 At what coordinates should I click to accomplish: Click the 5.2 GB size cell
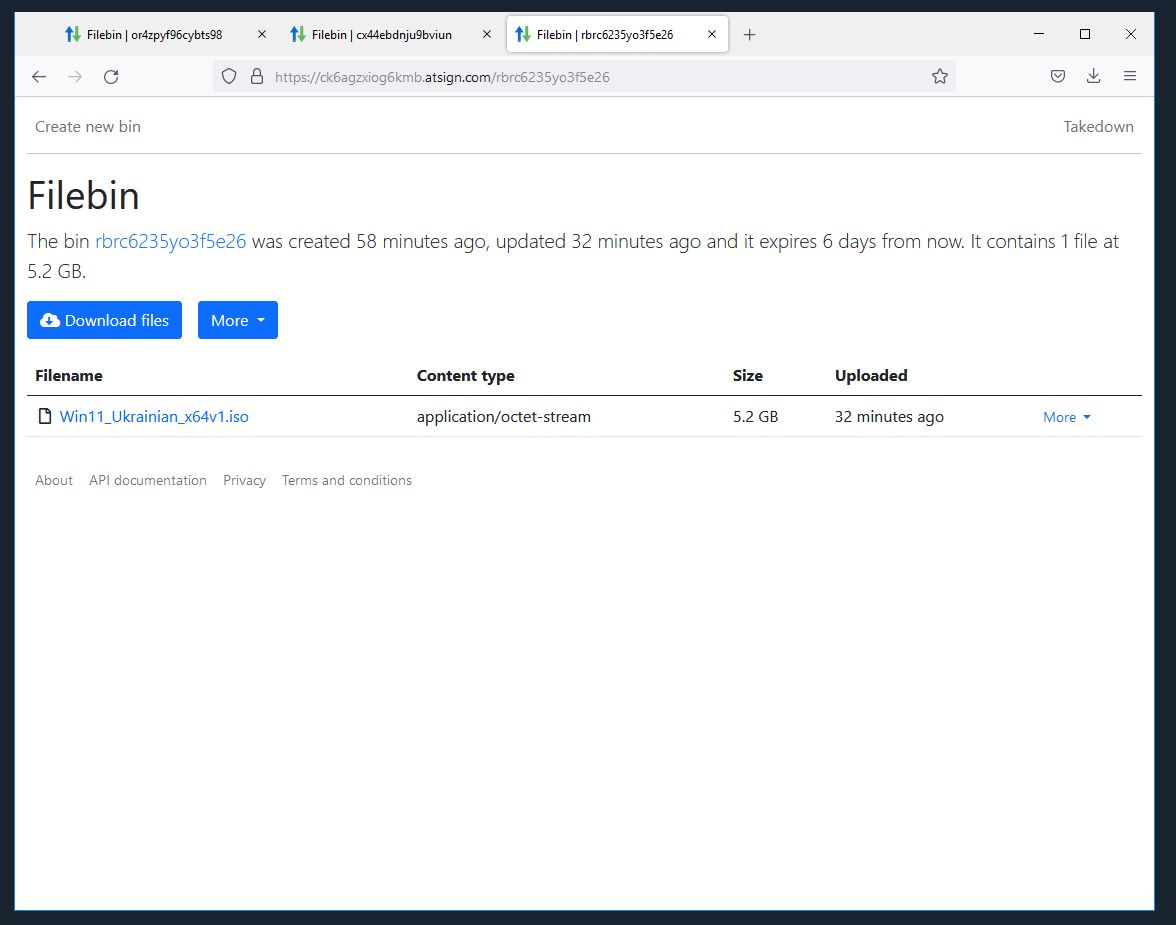click(755, 416)
